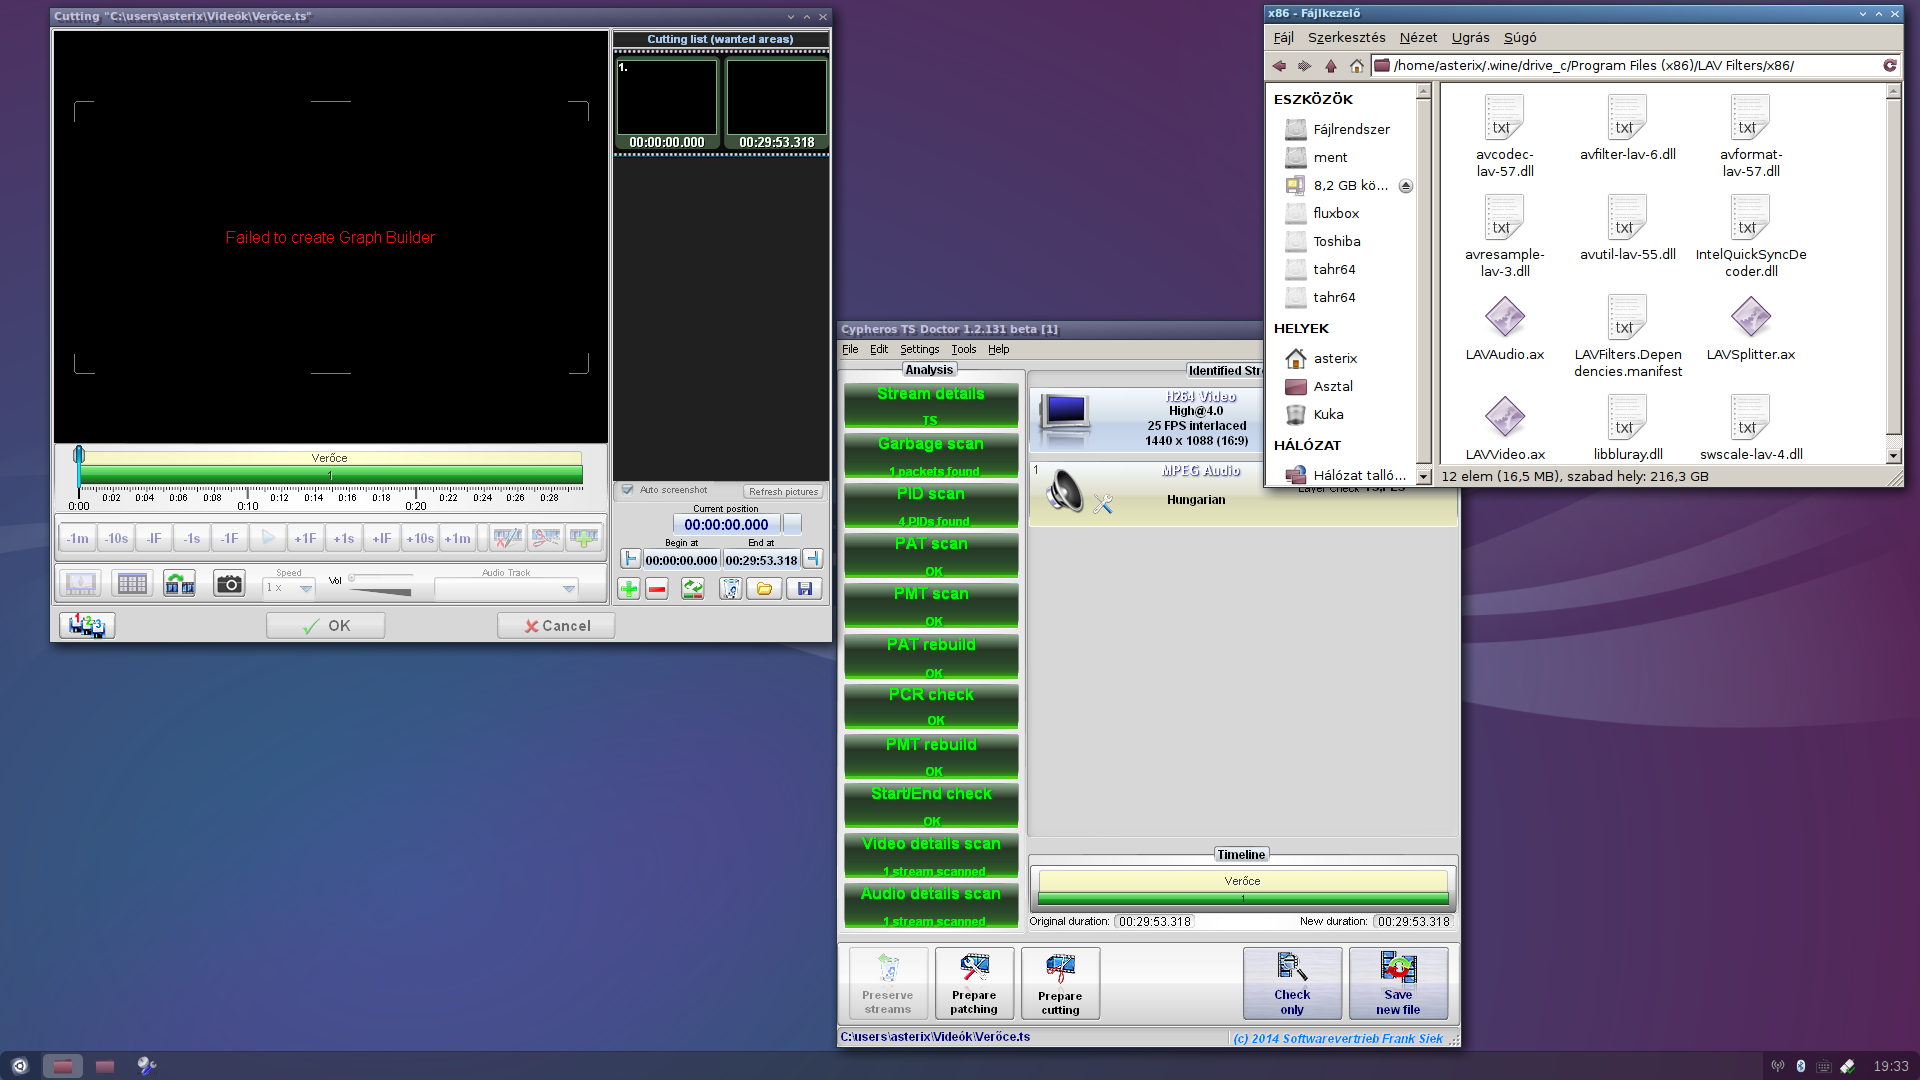Click the set end marker icon

tap(813, 559)
